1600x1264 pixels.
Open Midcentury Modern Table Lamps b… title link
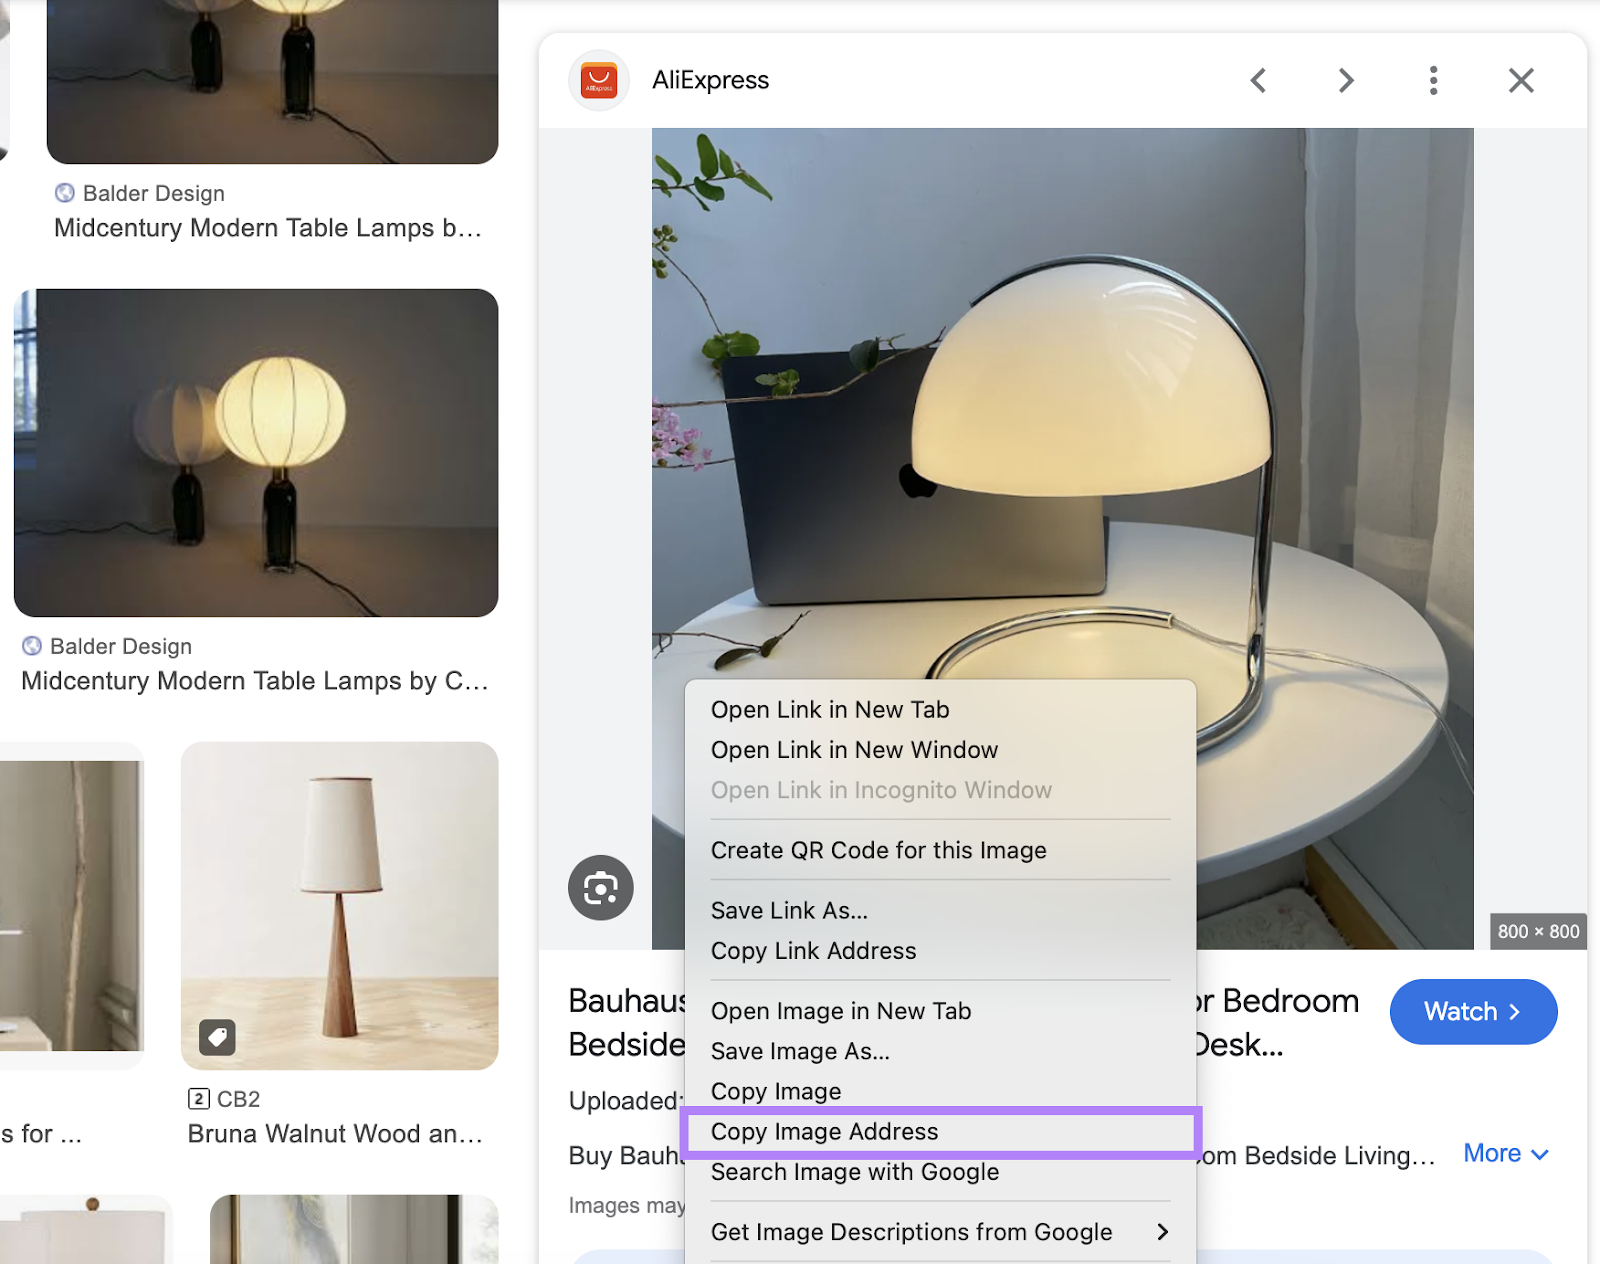(268, 228)
